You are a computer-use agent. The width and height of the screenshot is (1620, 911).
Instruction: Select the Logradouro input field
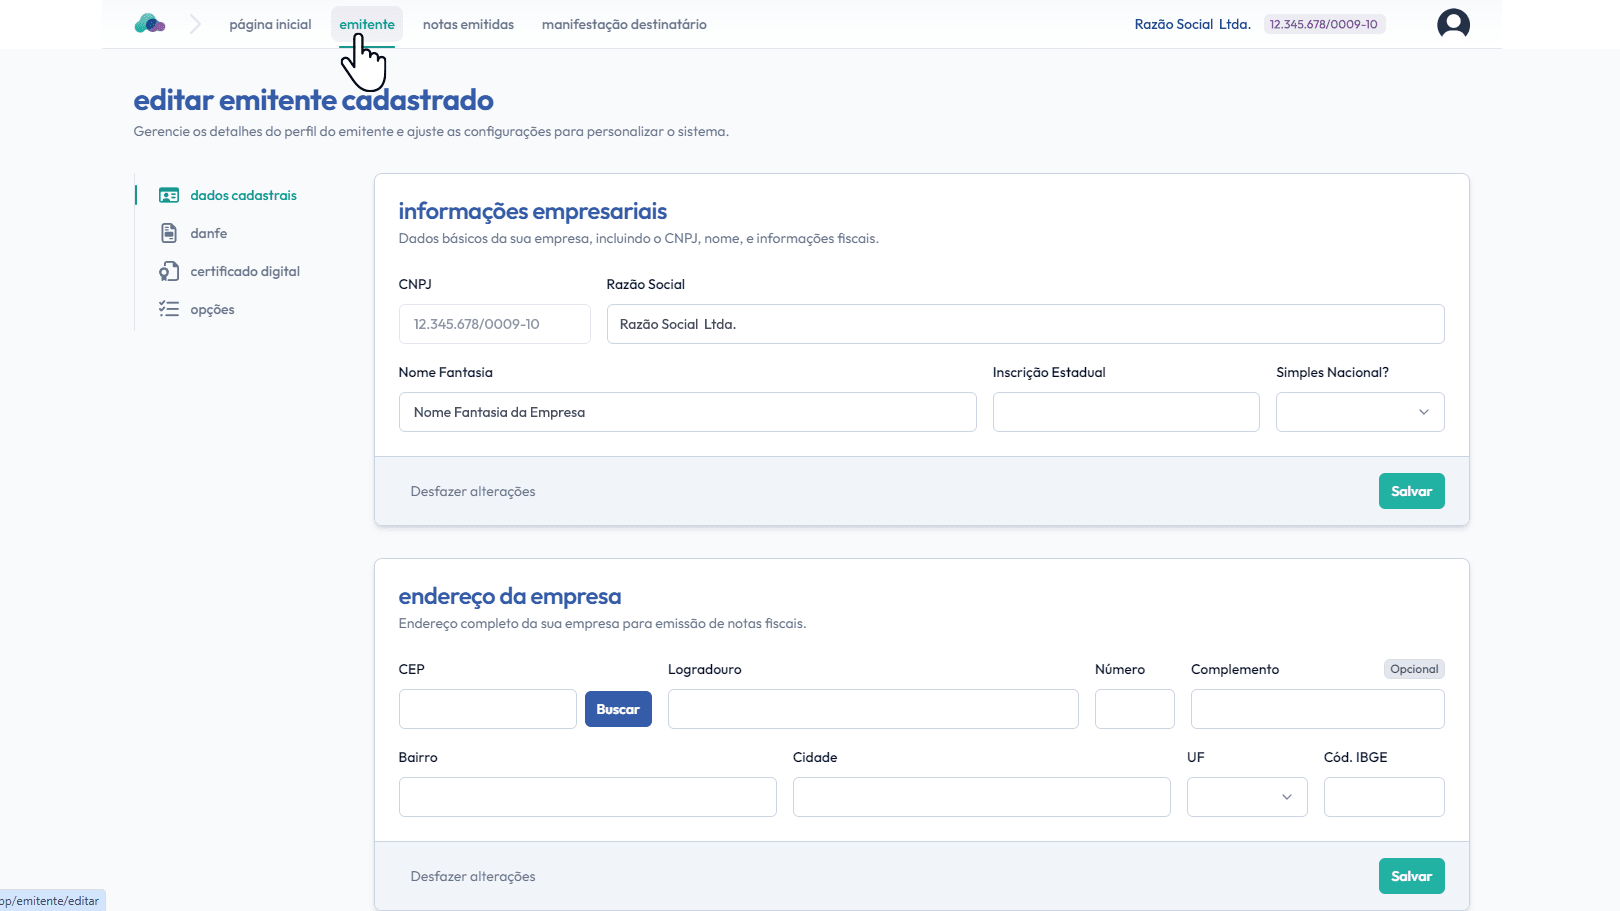pyautogui.click(x=872, y=709)
